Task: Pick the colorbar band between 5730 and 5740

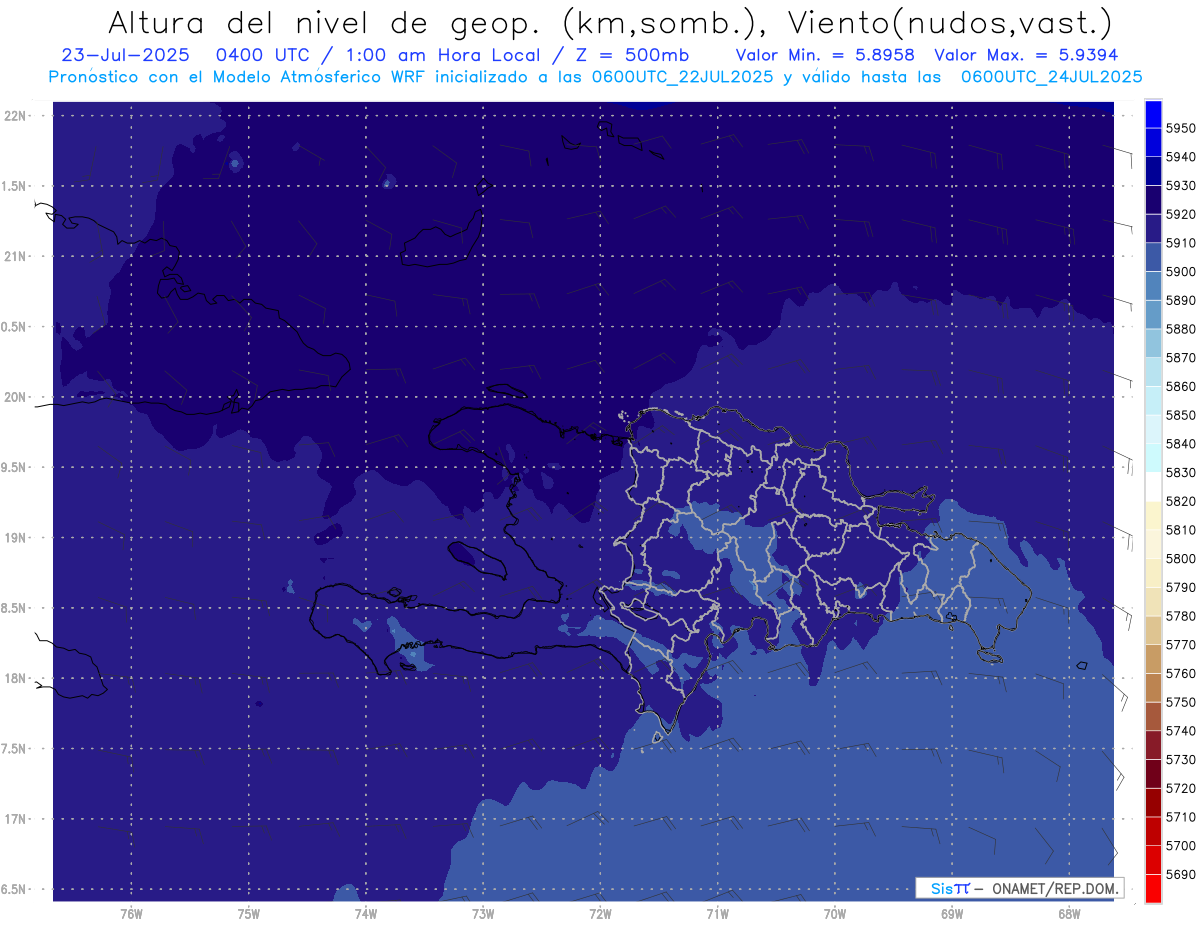Action: click(x=1153, y=745)
